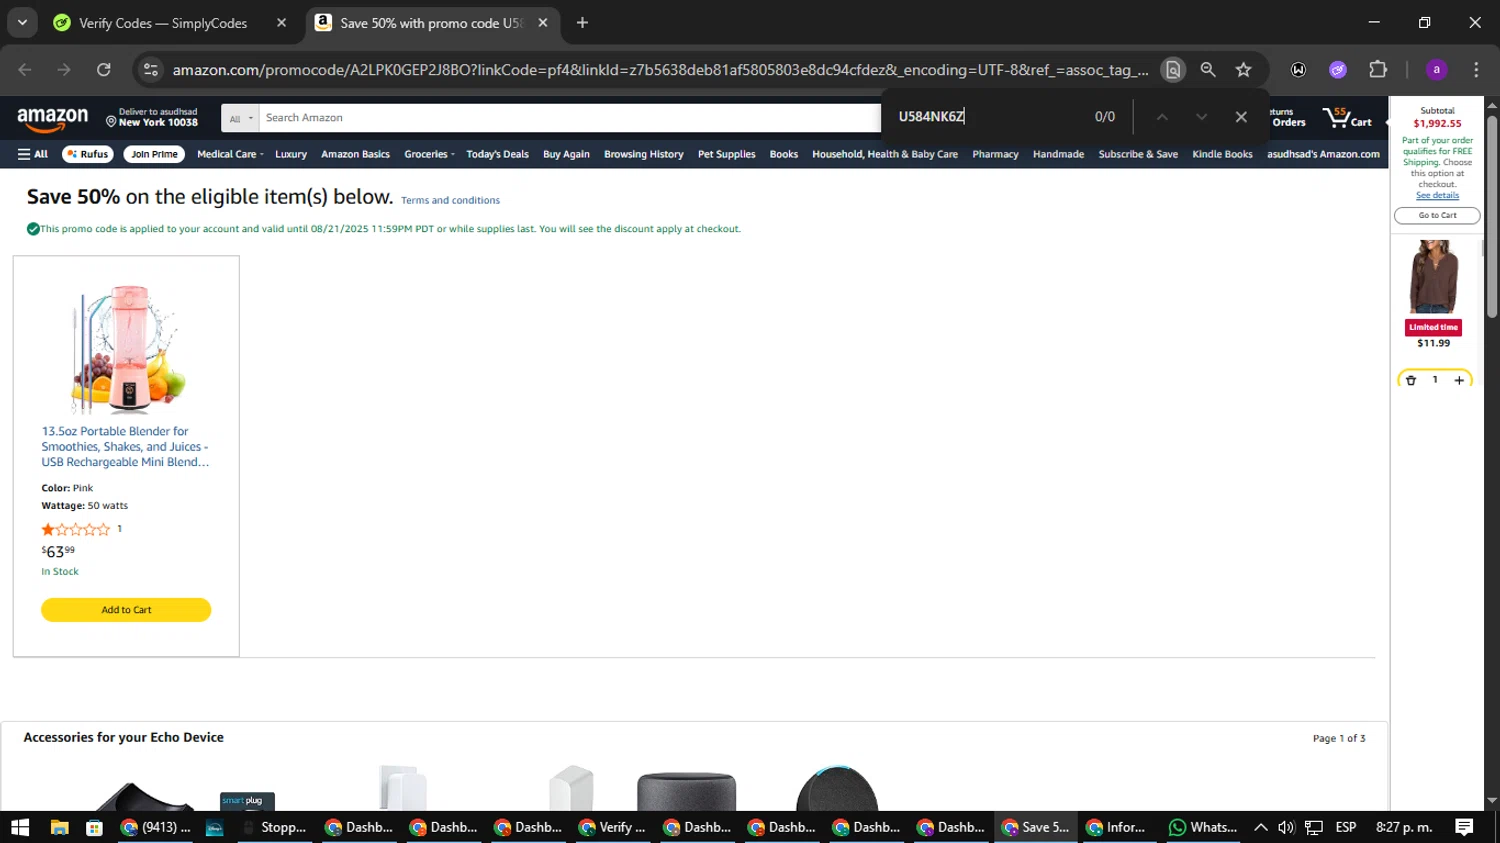Open Rufus assistant
This screenshot has width=1500, height=843.
click(x=87, y=154)
